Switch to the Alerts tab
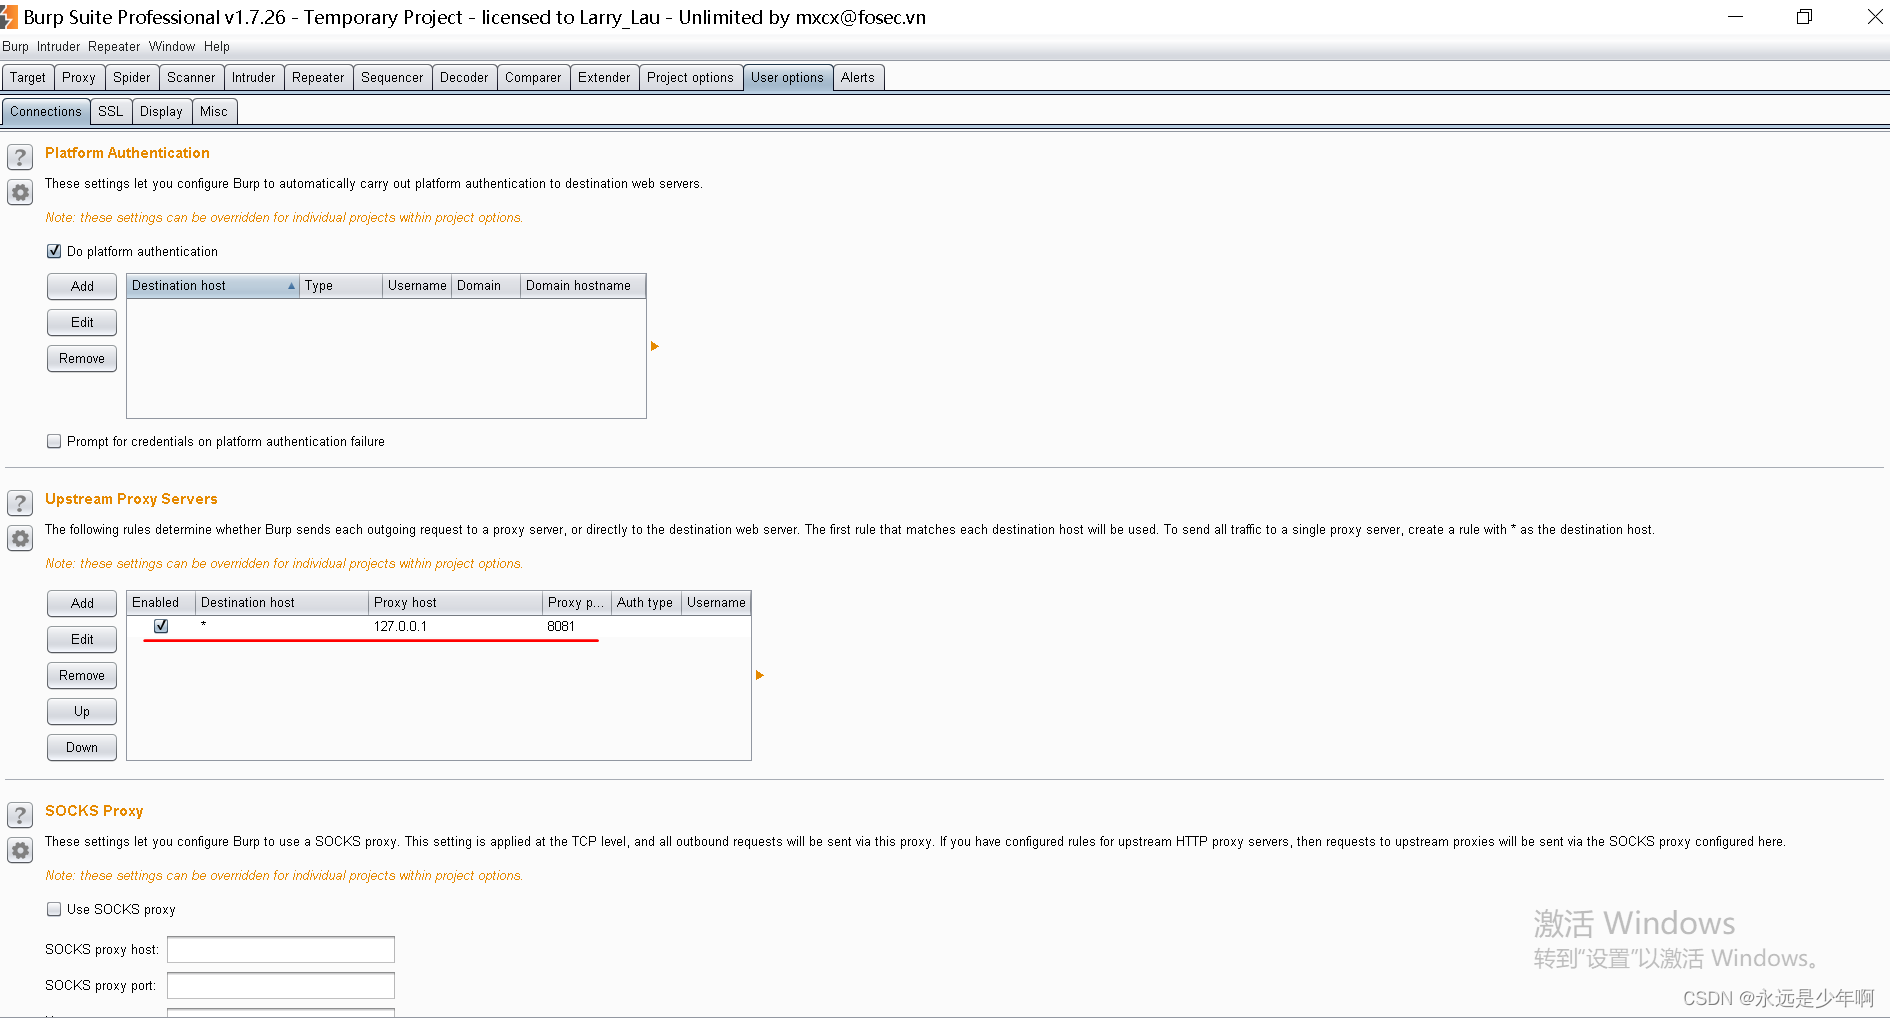This screenshot has height=1018, width=1890. pos(858,77)
